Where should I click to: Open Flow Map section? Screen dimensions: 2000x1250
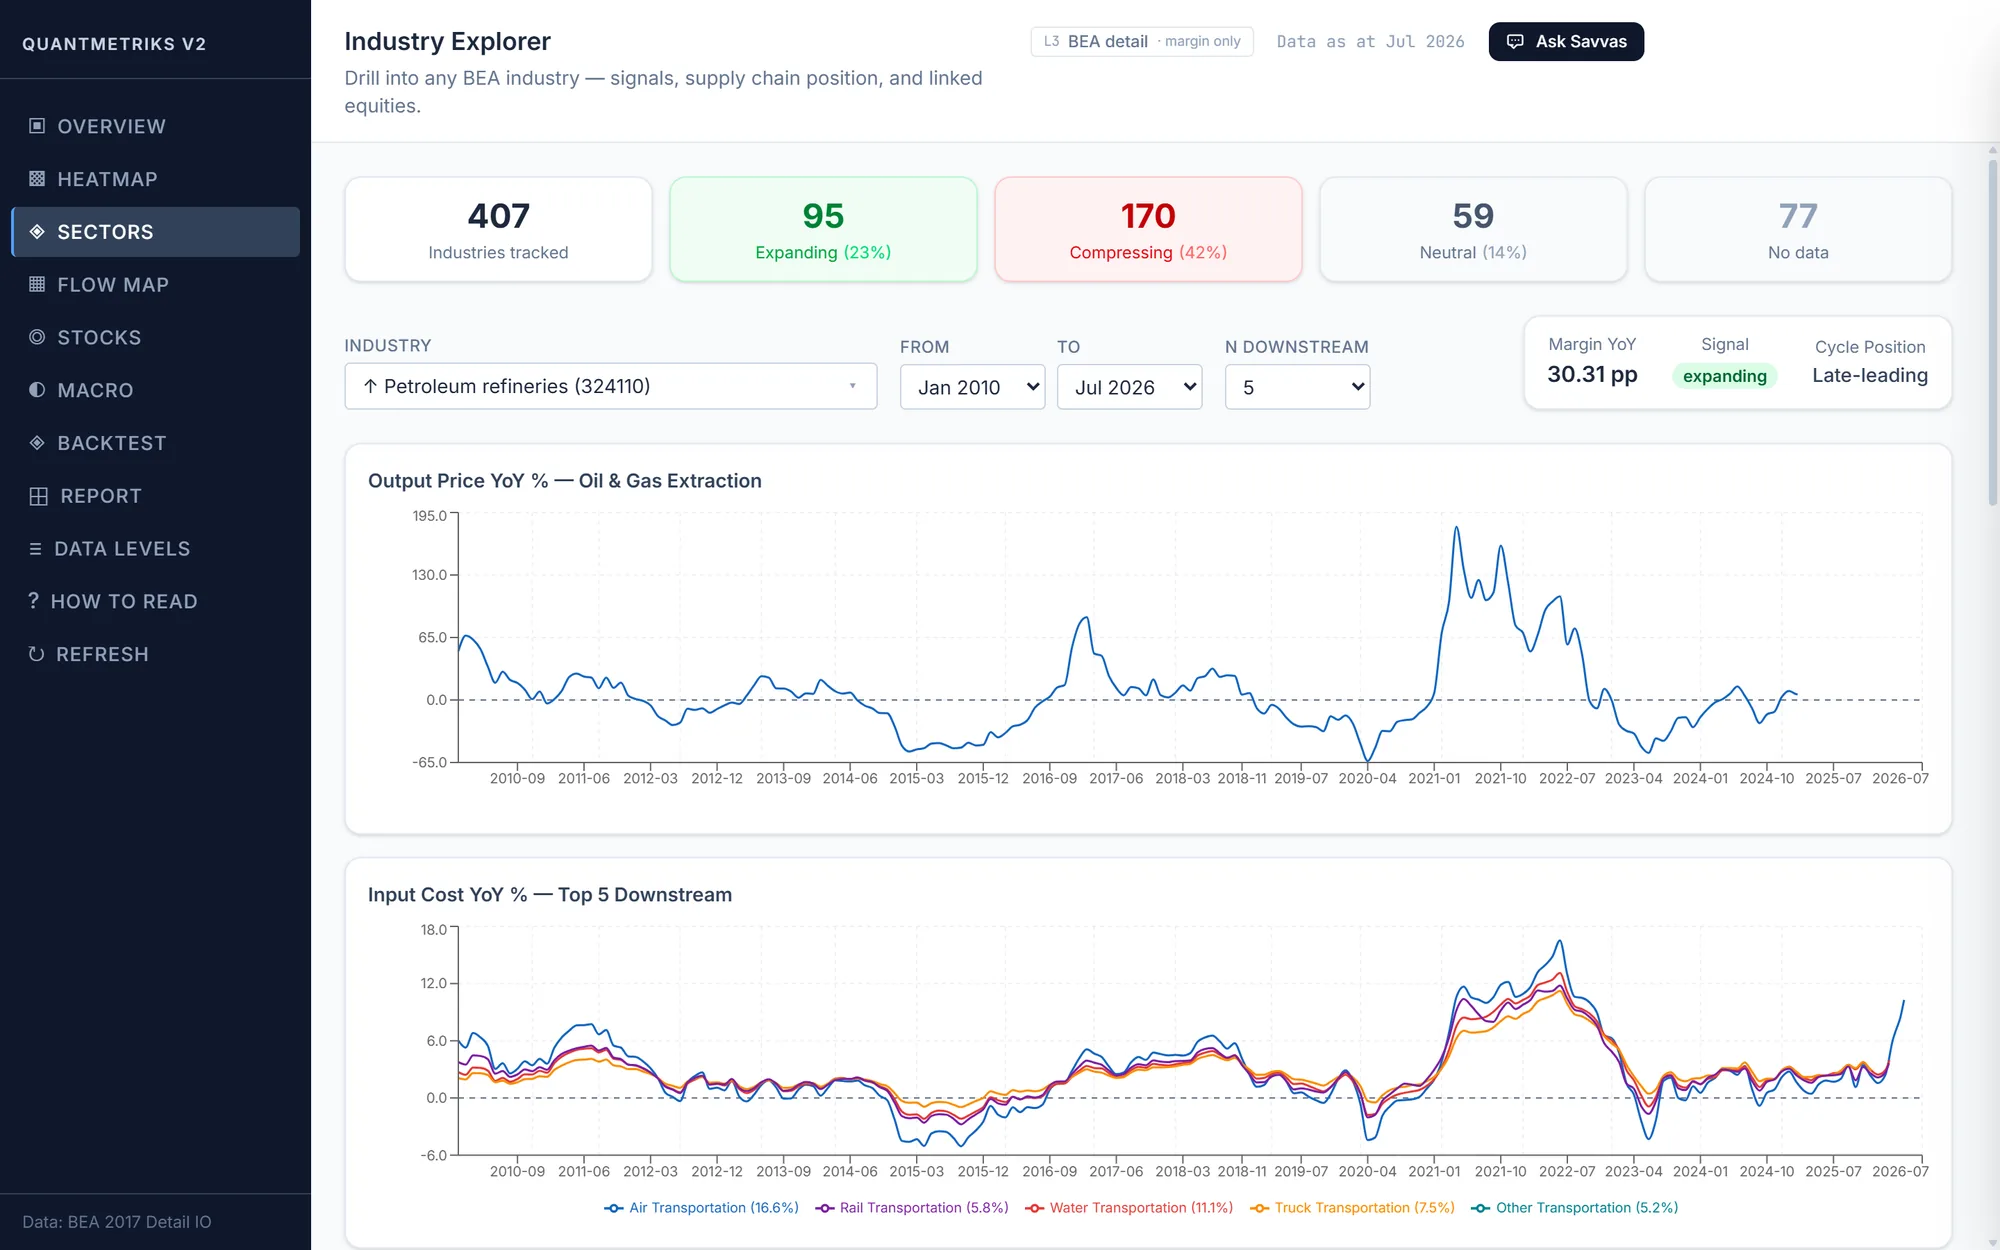pyautogui.click(x=155, y=284)
